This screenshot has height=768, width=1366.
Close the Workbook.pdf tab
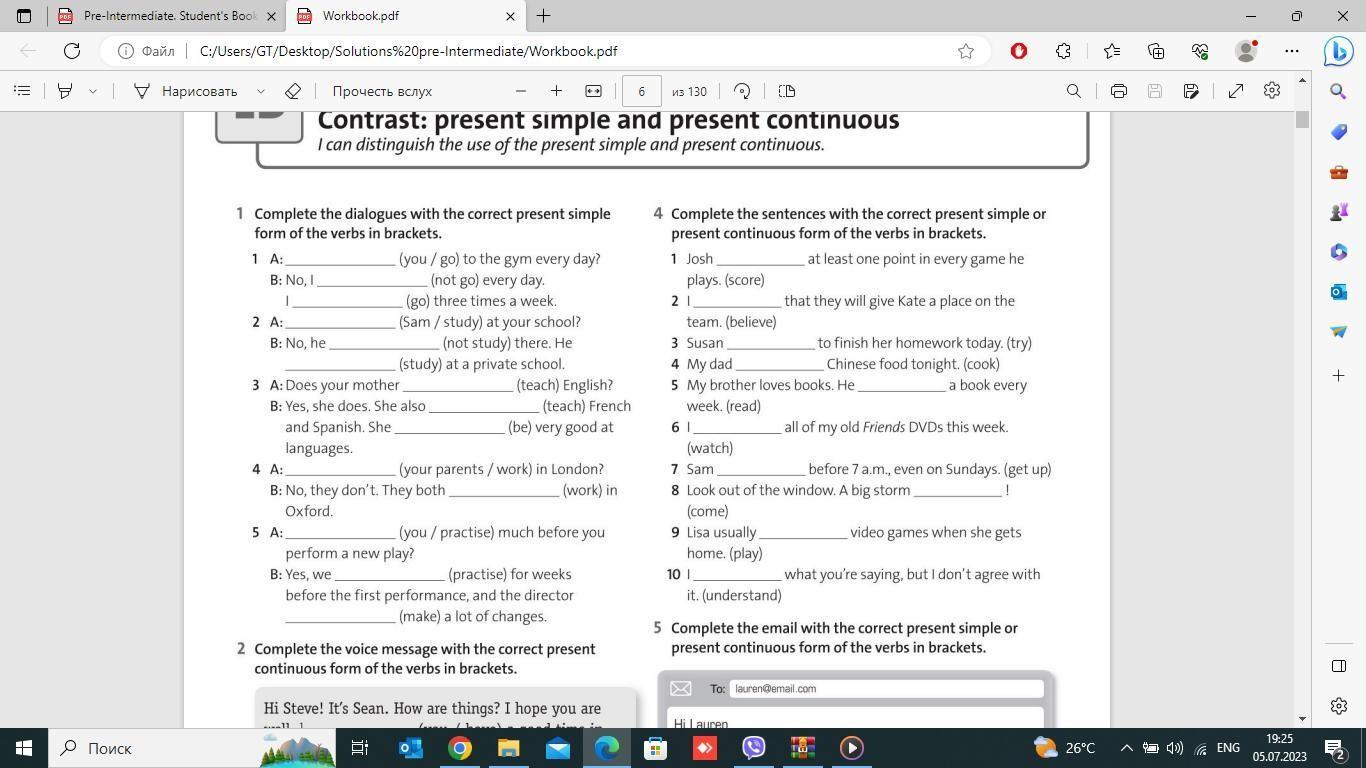click(x=510, y=16)
